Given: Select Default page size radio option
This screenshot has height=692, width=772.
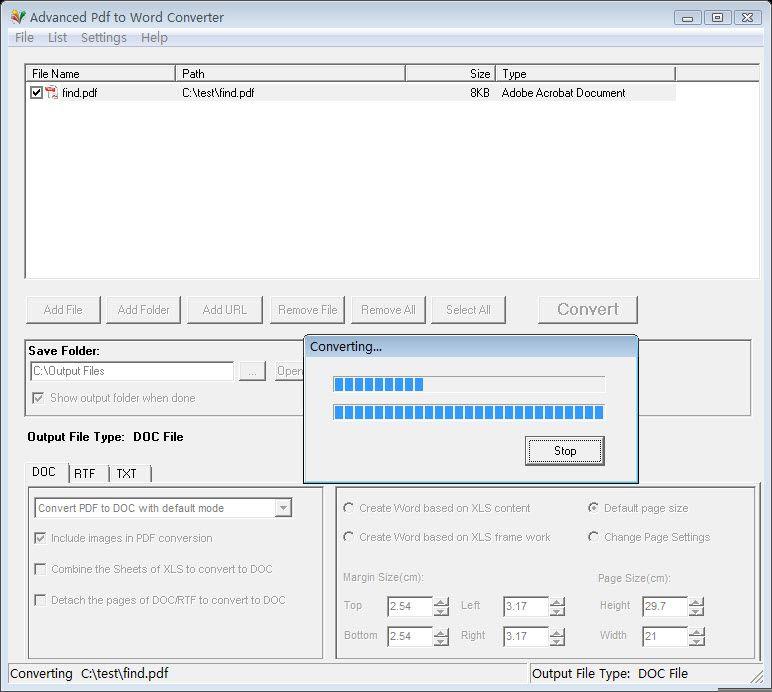Looking at the screenshot, I should [x=594, y=508].
